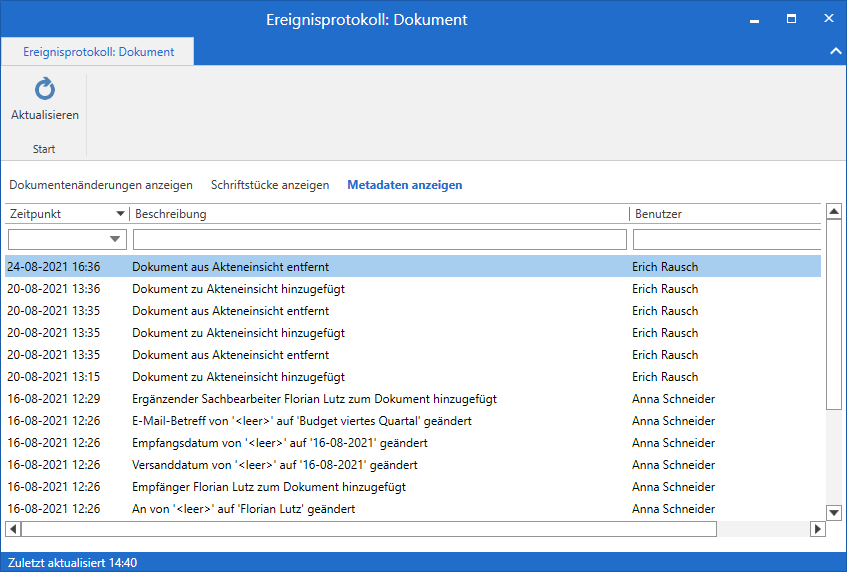The width and height of the screenshot is (847, 572).
Task: Select the 'E-Mail-Betreff' Budget viertes Quartal row
Action: (301, 421)
